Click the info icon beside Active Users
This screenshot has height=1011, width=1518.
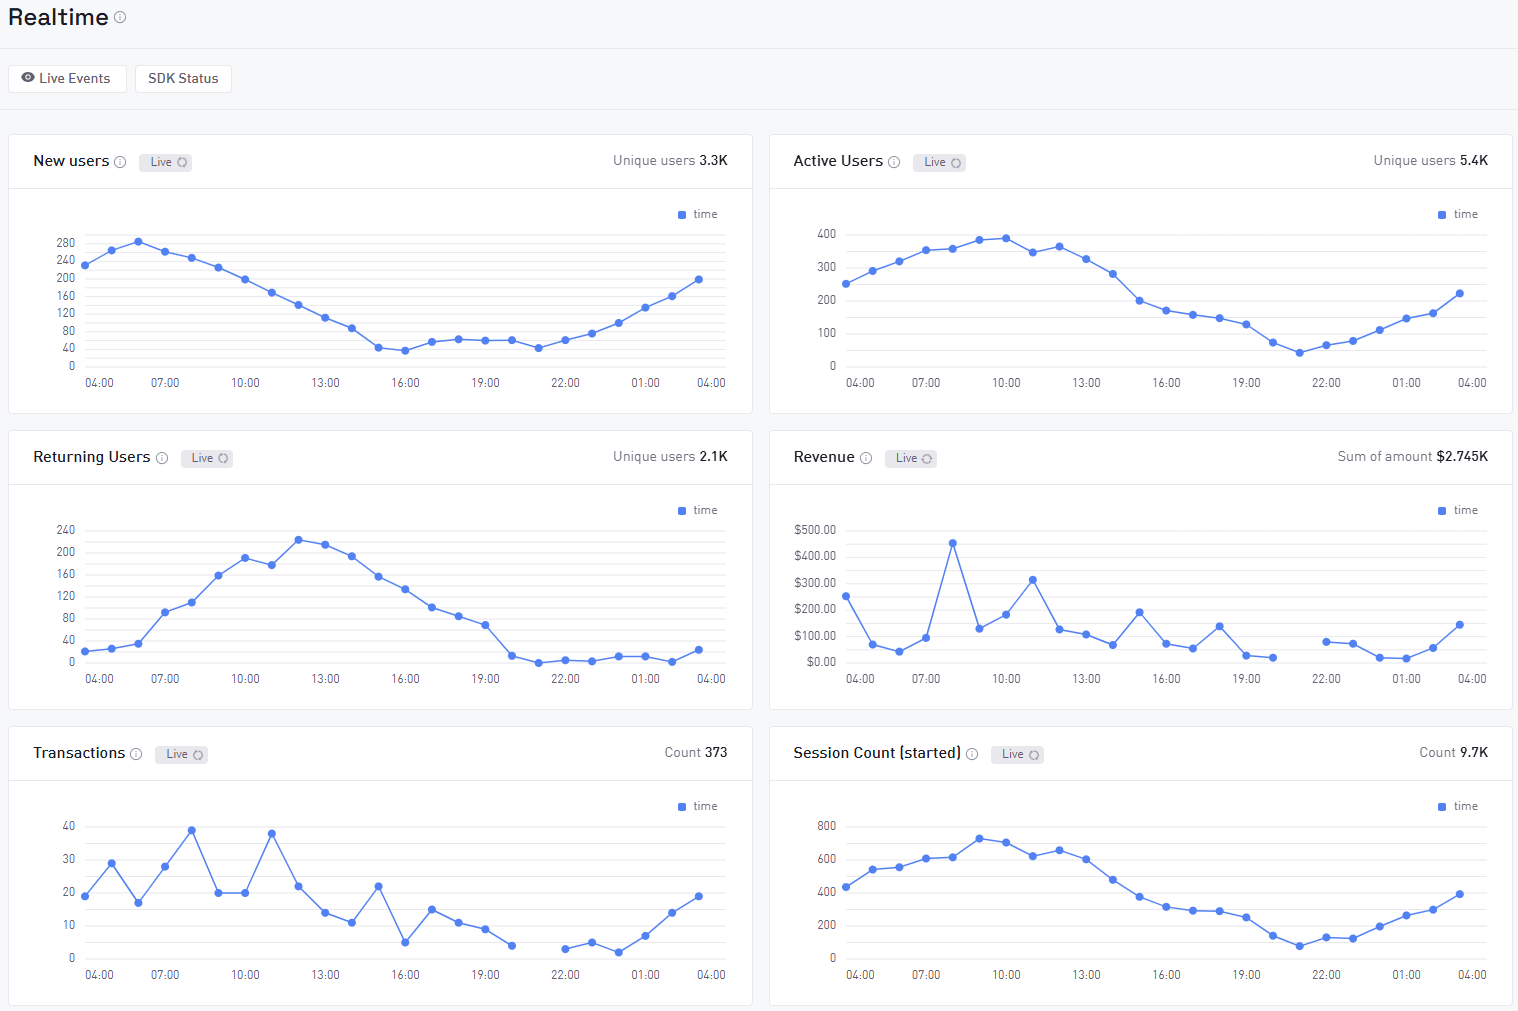click(x=894, y=162)
